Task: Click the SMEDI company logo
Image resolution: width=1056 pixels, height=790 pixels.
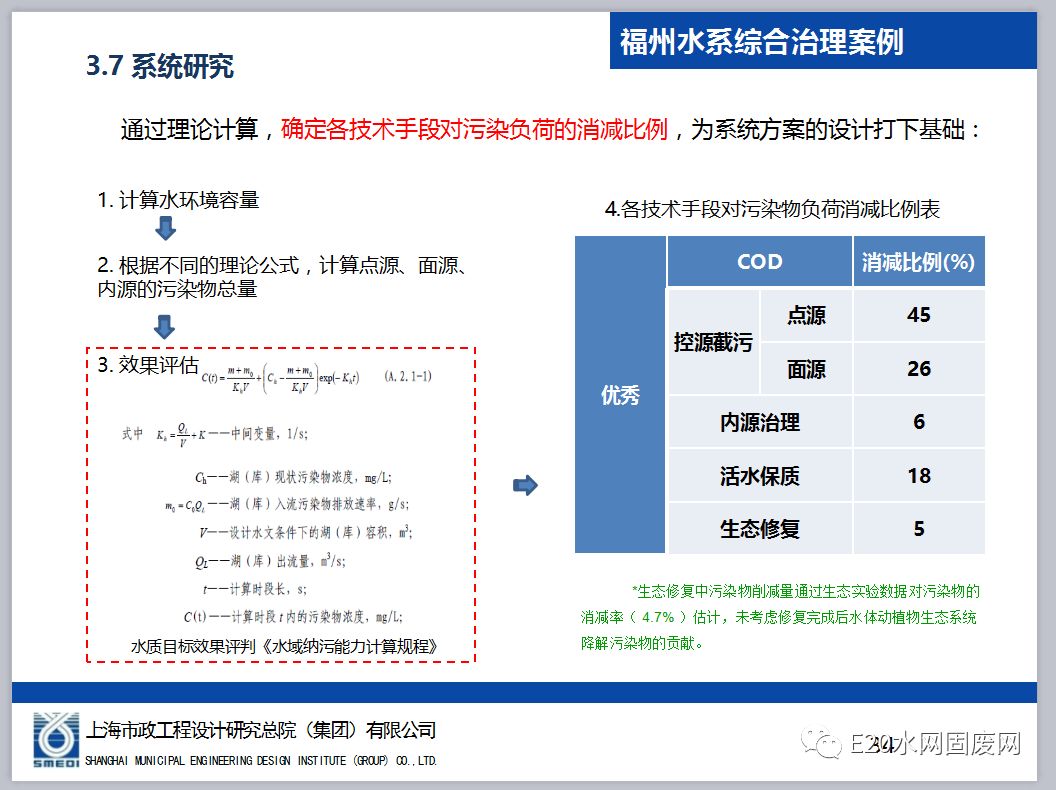Action: pos(56,739)
